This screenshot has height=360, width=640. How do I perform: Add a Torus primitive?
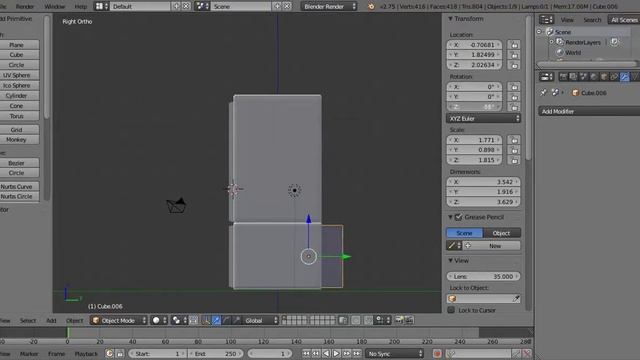point(17,116)
